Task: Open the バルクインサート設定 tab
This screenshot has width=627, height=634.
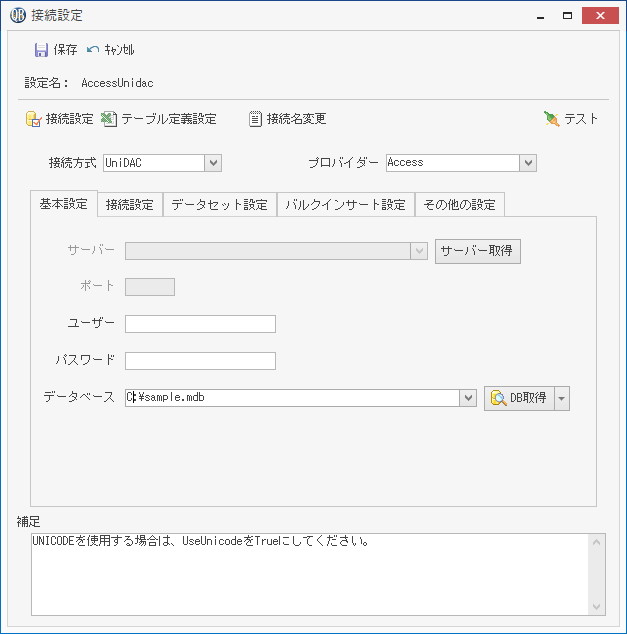Action: coord(346,205)
